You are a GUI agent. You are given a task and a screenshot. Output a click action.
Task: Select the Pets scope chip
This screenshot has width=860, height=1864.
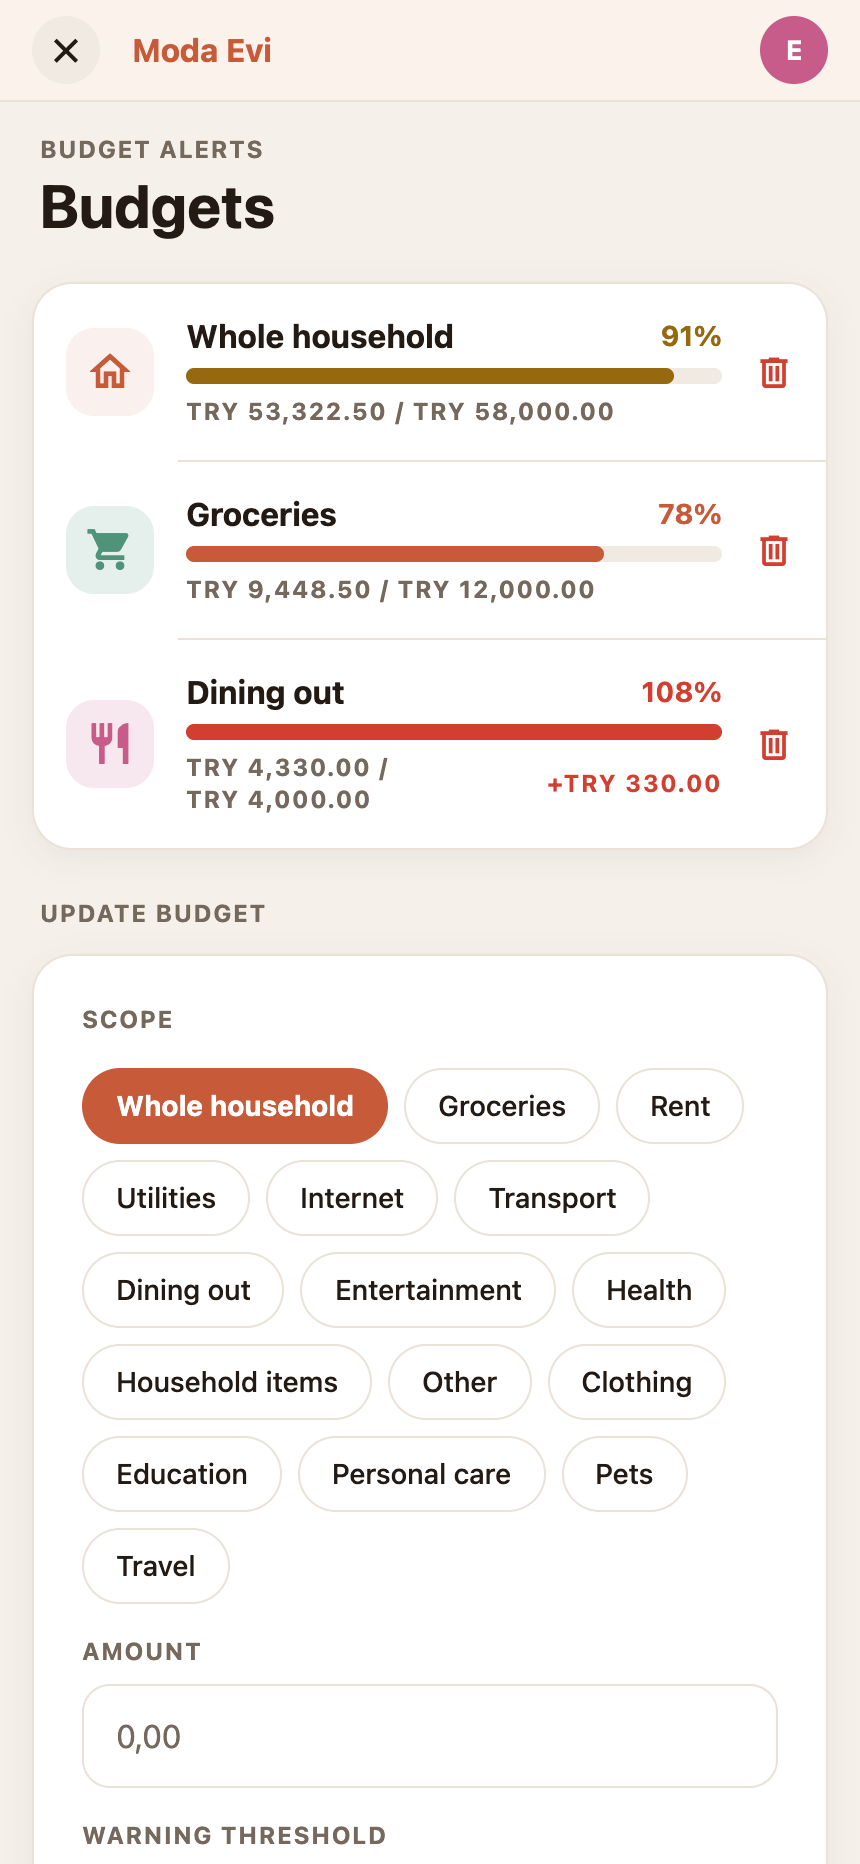[625, 1474]
